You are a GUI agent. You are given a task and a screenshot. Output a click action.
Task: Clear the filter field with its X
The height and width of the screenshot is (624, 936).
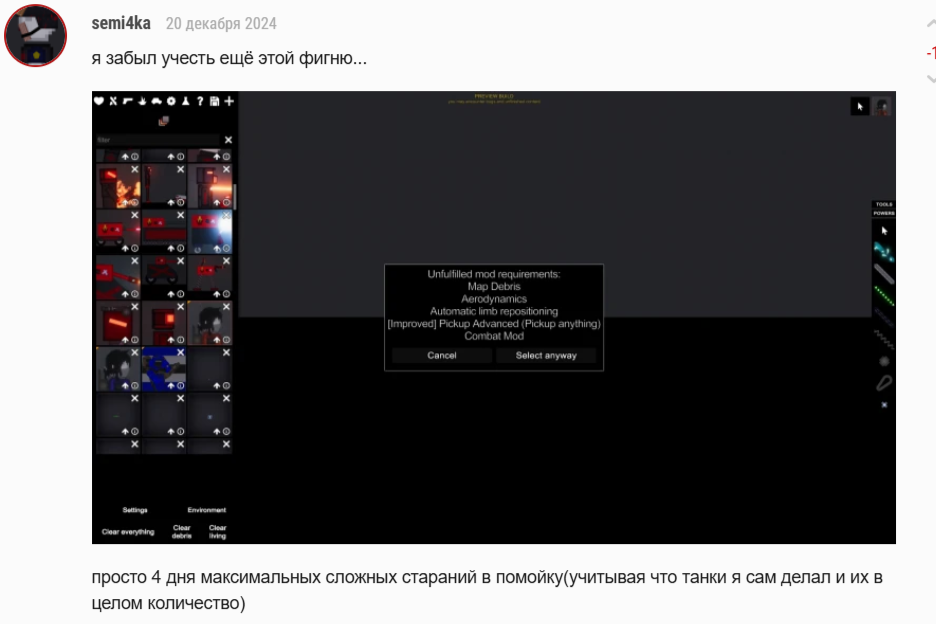tap(228, 140)
